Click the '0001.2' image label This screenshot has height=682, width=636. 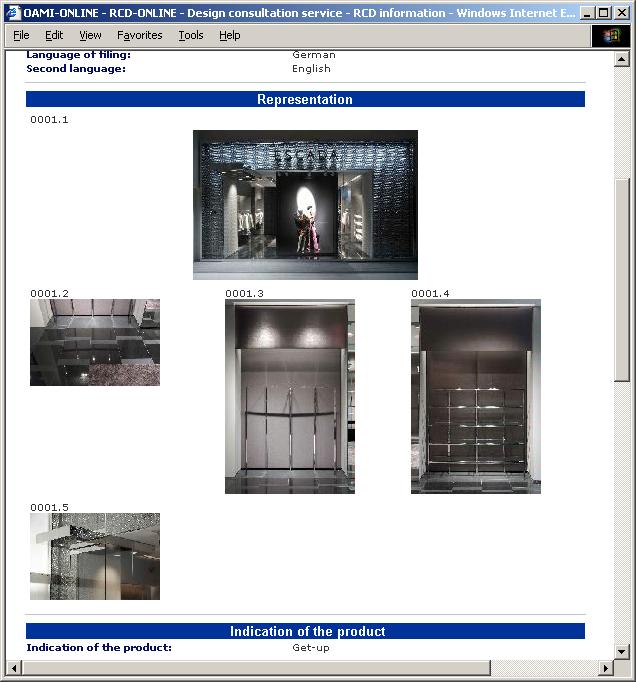click(x=49, y=294)
